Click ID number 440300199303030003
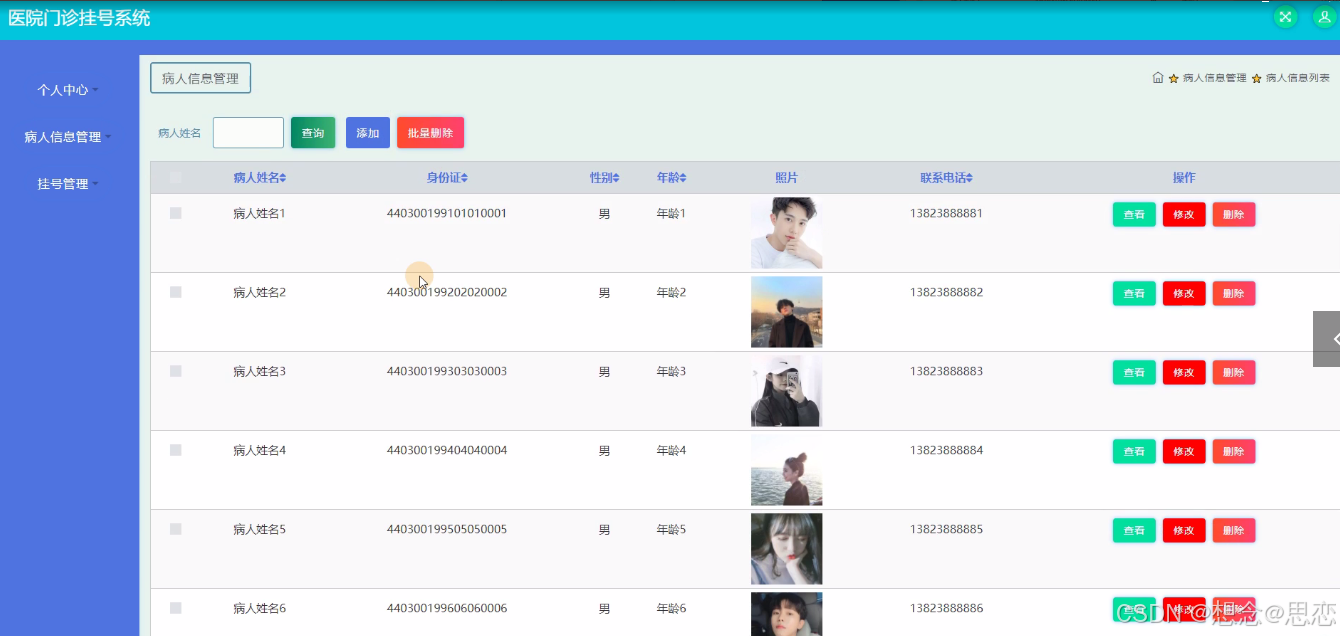The image size is (1340, 636). point(447,371)
